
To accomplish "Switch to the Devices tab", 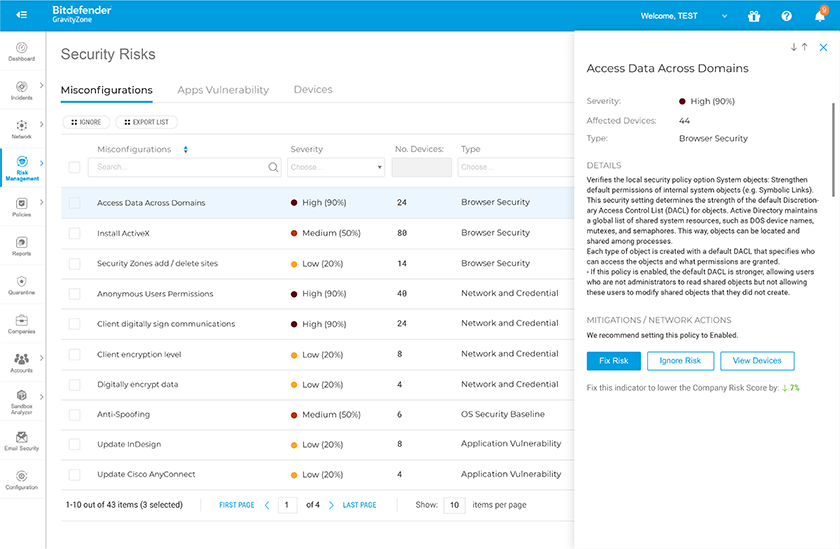I will tap(313, 89).
